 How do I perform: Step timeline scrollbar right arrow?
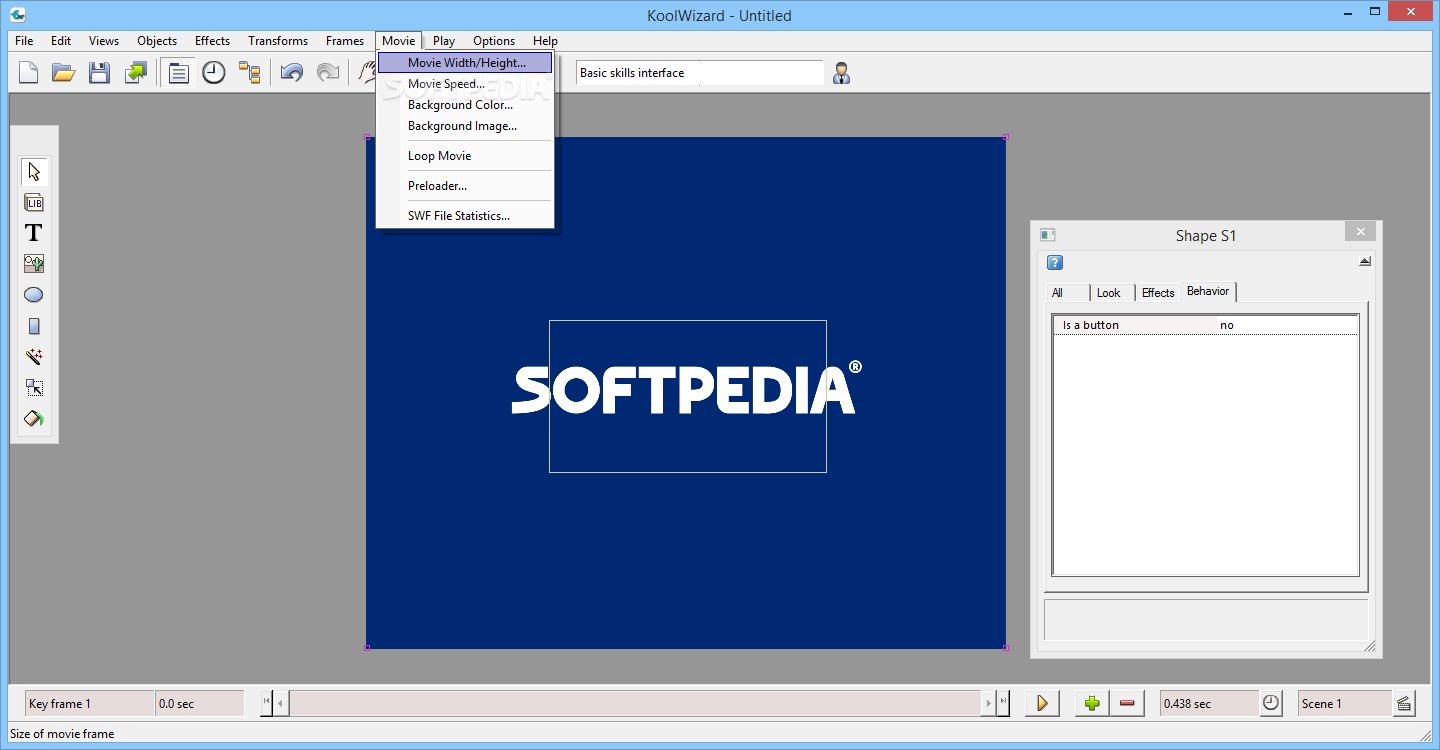pos(989,703)
